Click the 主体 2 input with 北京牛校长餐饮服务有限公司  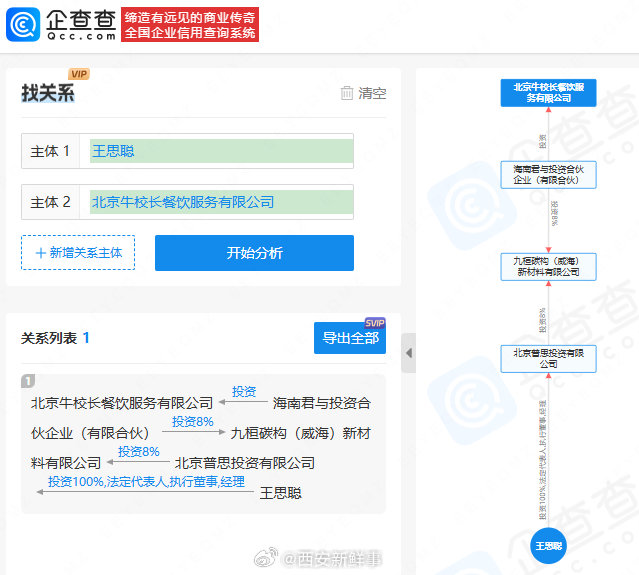pyautogui.click(x=221, y=202)
